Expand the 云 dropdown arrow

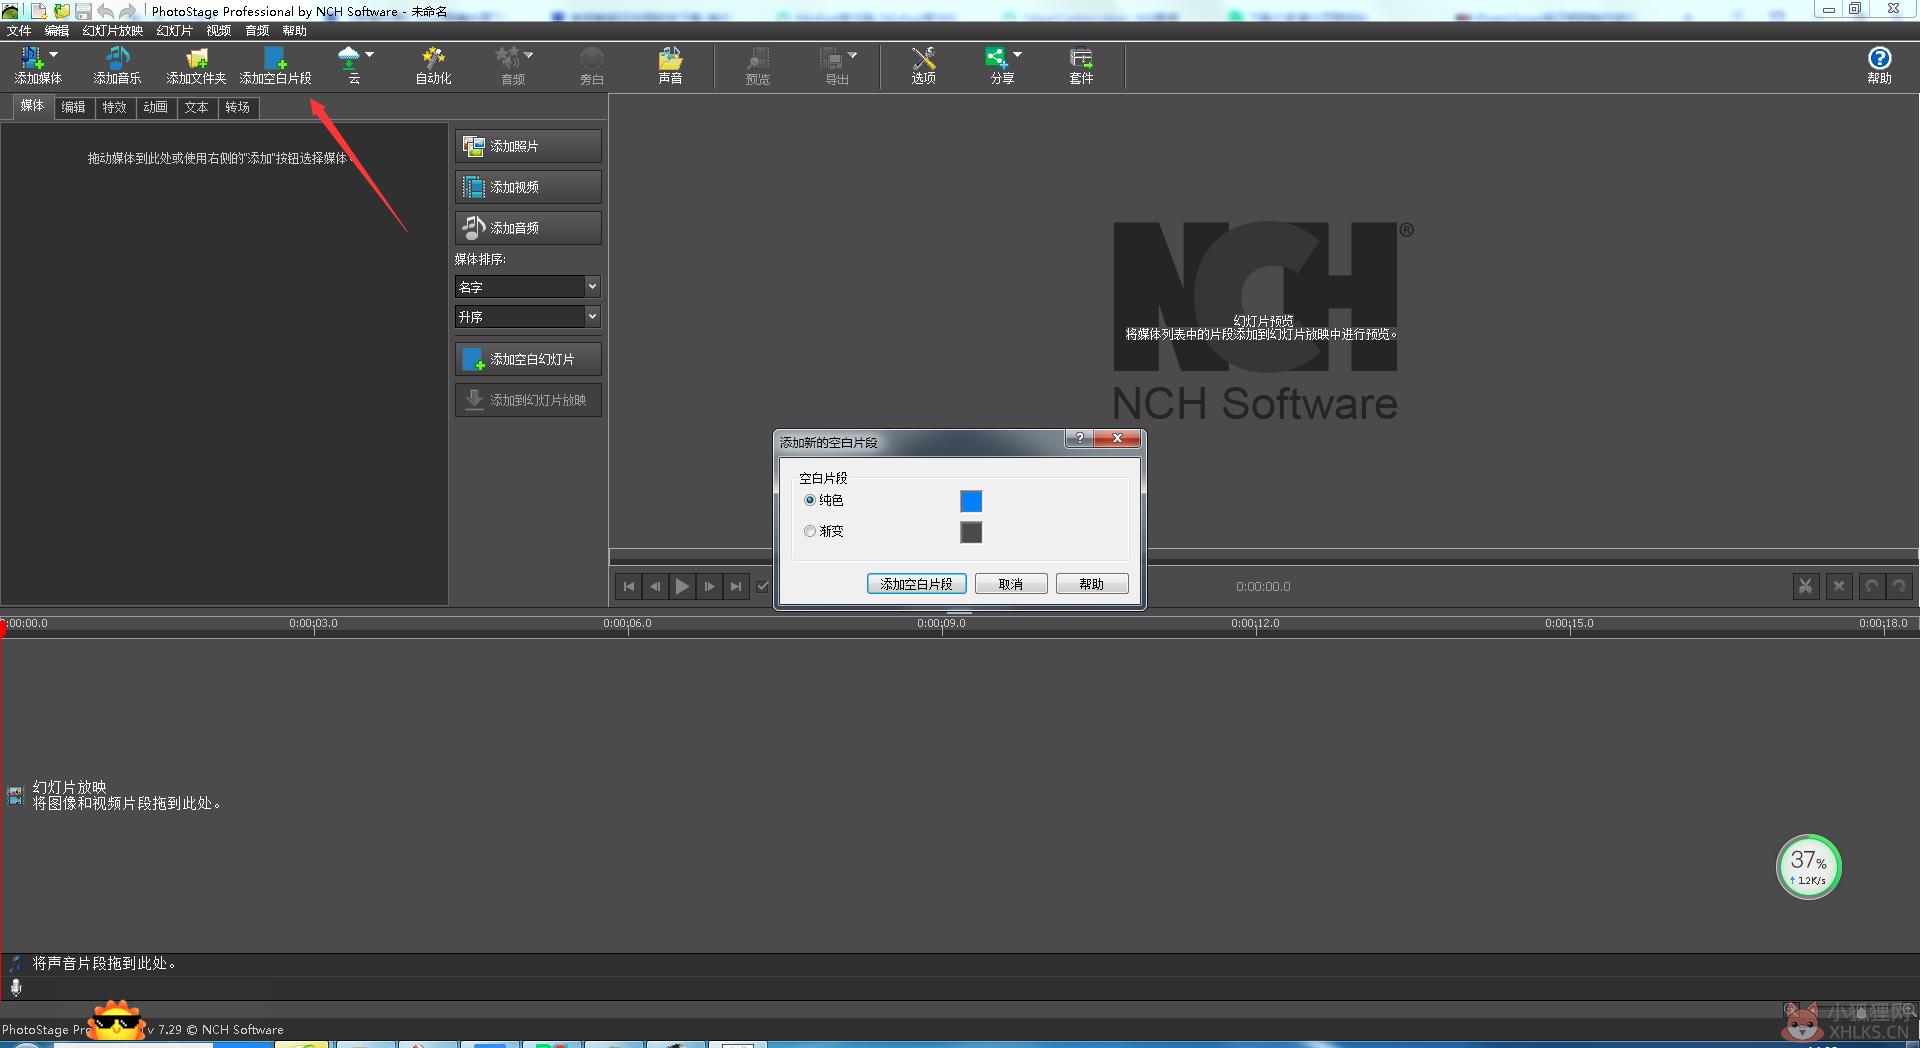pos(370,54)
